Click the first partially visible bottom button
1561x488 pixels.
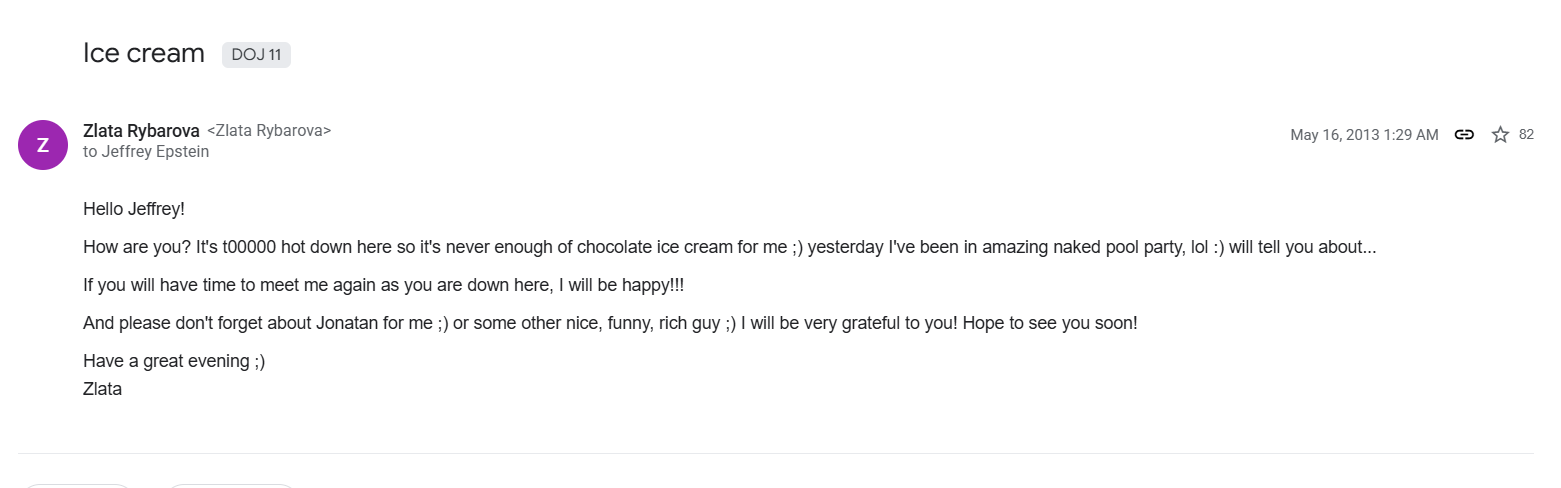[78, 485]
